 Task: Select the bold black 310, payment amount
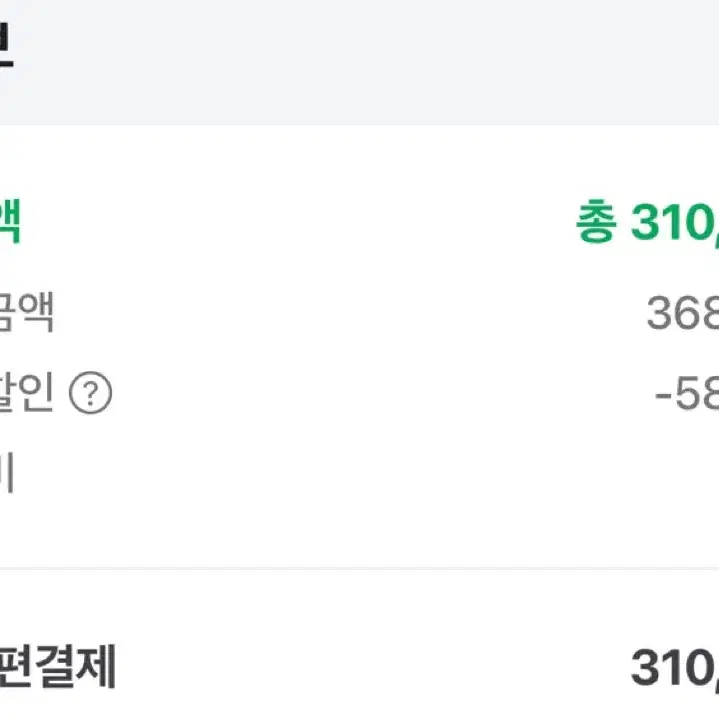point(675,668)
